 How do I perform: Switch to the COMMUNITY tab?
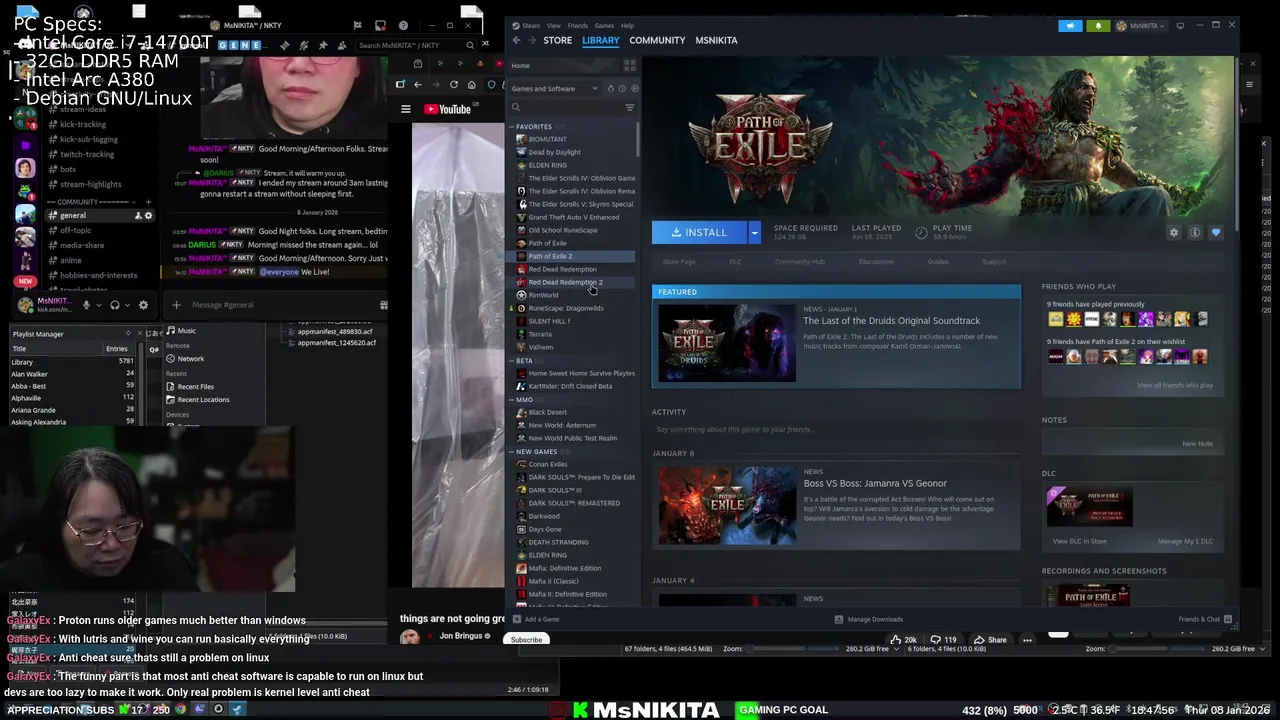coord(657,40)
